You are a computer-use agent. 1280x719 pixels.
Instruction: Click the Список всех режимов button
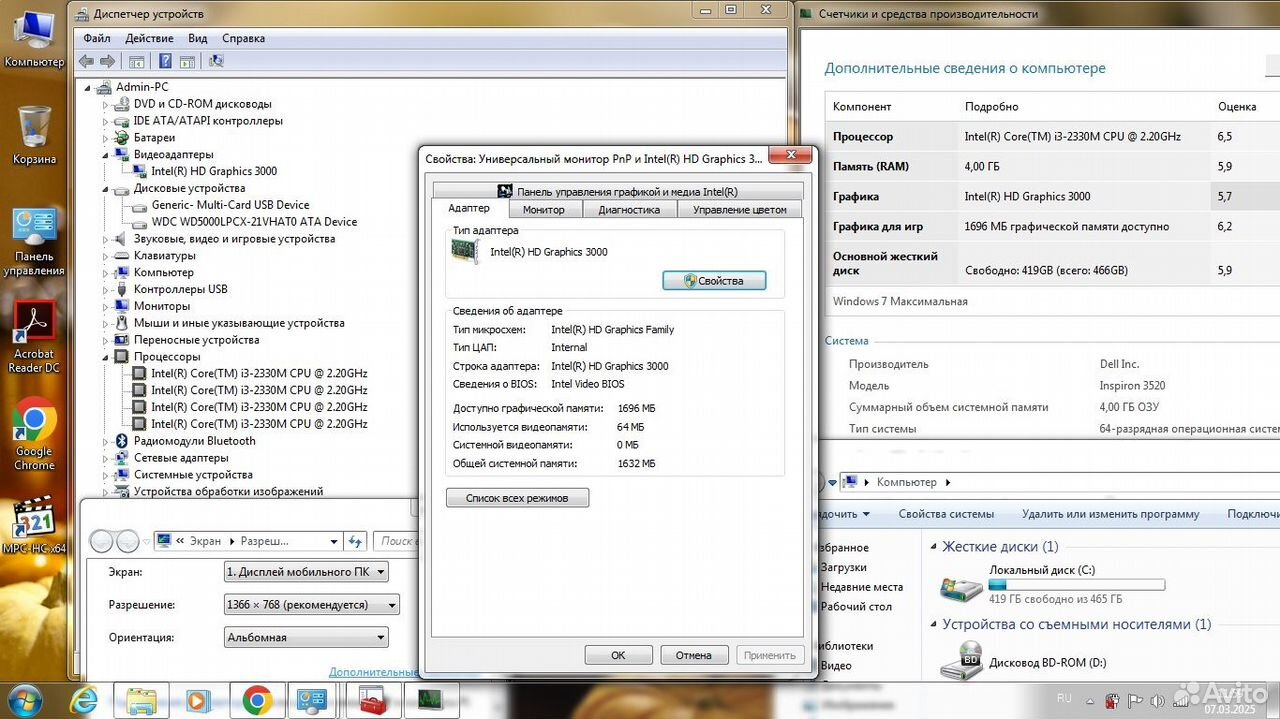click(x=517, y=497)
